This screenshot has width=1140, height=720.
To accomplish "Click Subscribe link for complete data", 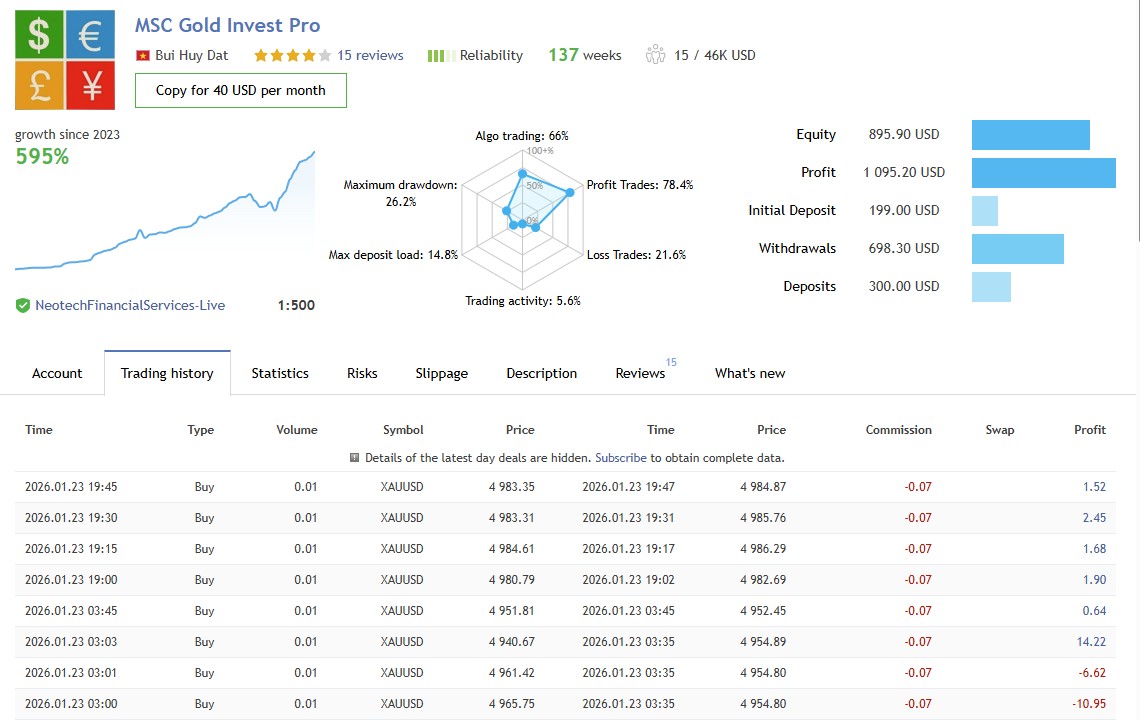I will click(x=621, y=458).
